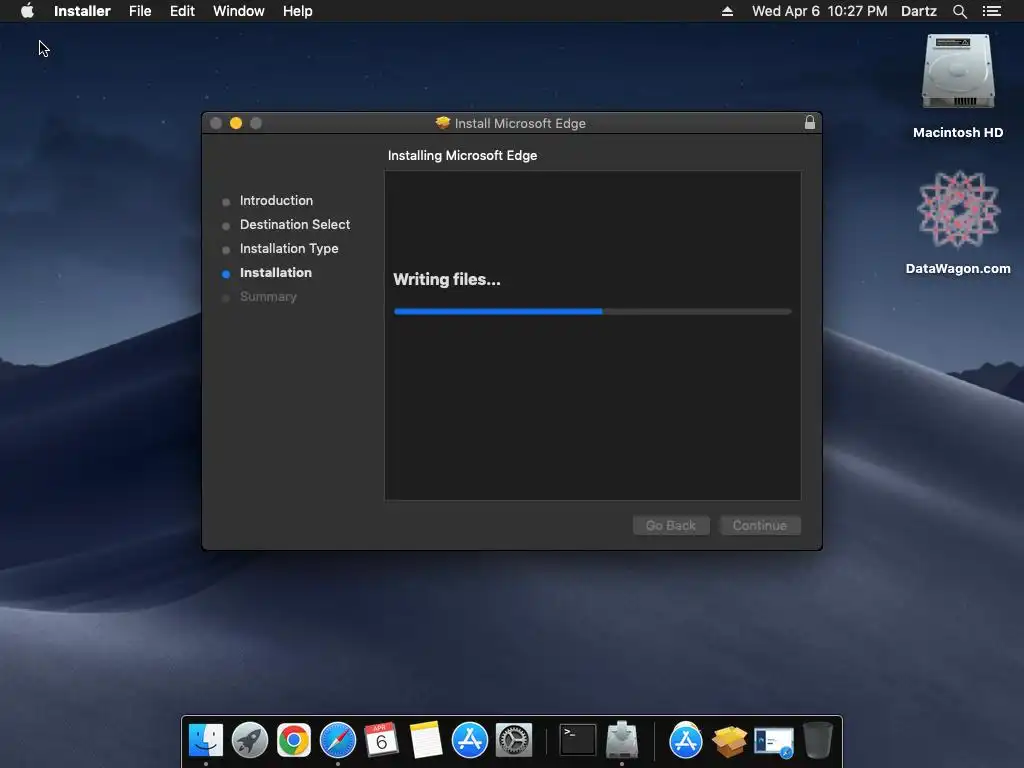Click the package box icon in Dock
The width and height of the screenshot is (1024, 768).
click(729, 740)
